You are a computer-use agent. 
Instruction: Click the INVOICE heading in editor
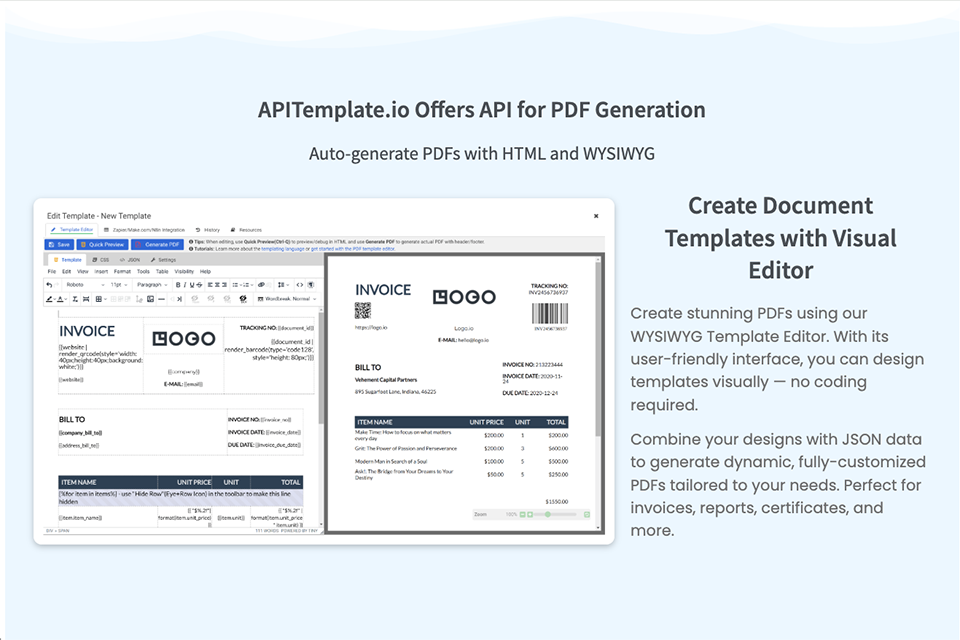(87, 331)
